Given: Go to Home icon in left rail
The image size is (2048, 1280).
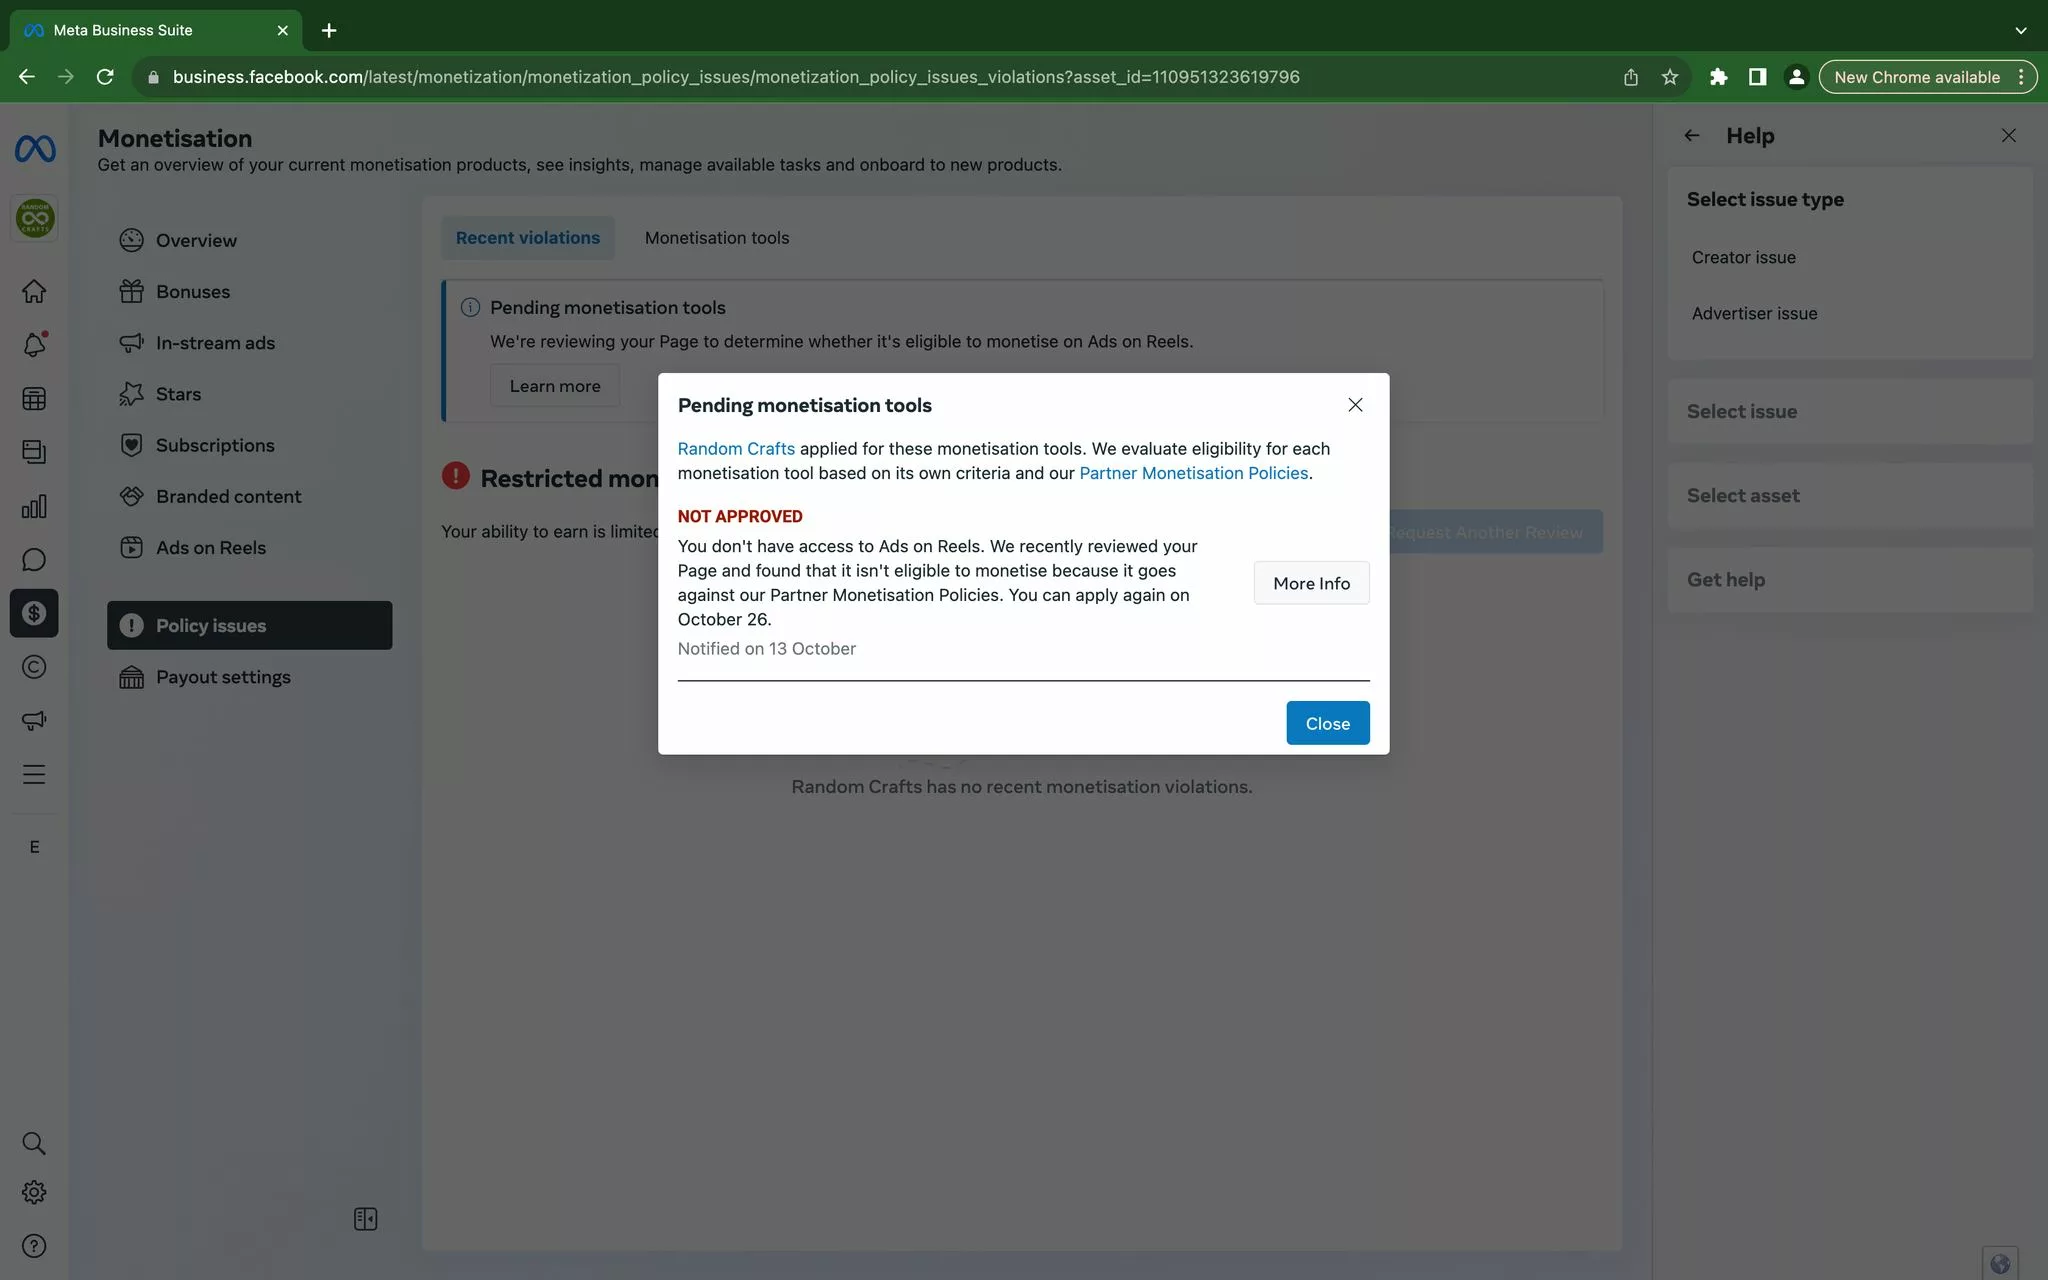Looking at the screenshot, I should pos(34,291).
